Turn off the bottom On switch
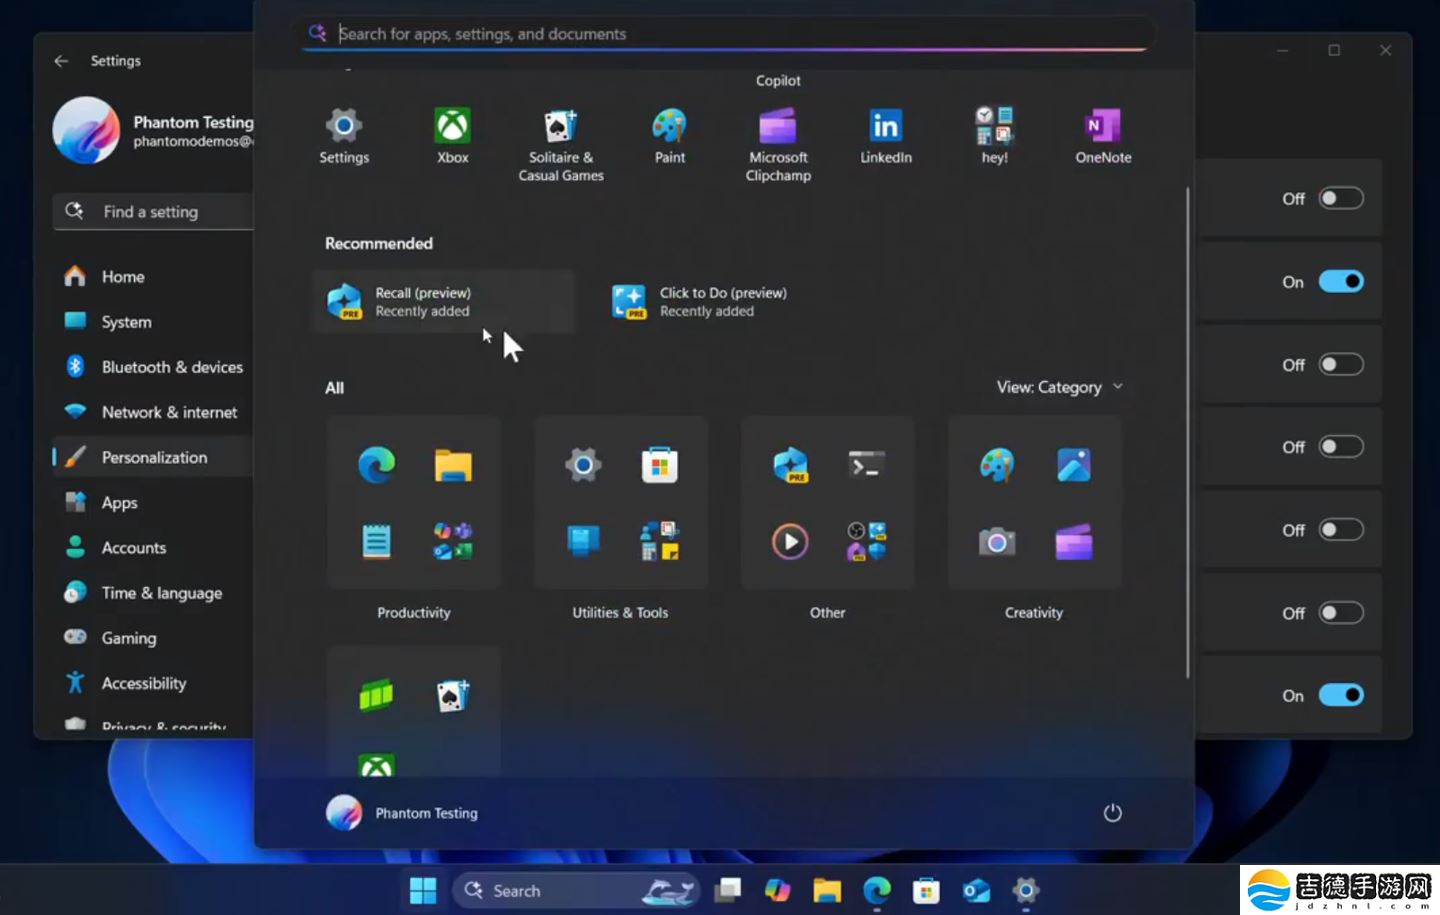 tap(1340, 695)
